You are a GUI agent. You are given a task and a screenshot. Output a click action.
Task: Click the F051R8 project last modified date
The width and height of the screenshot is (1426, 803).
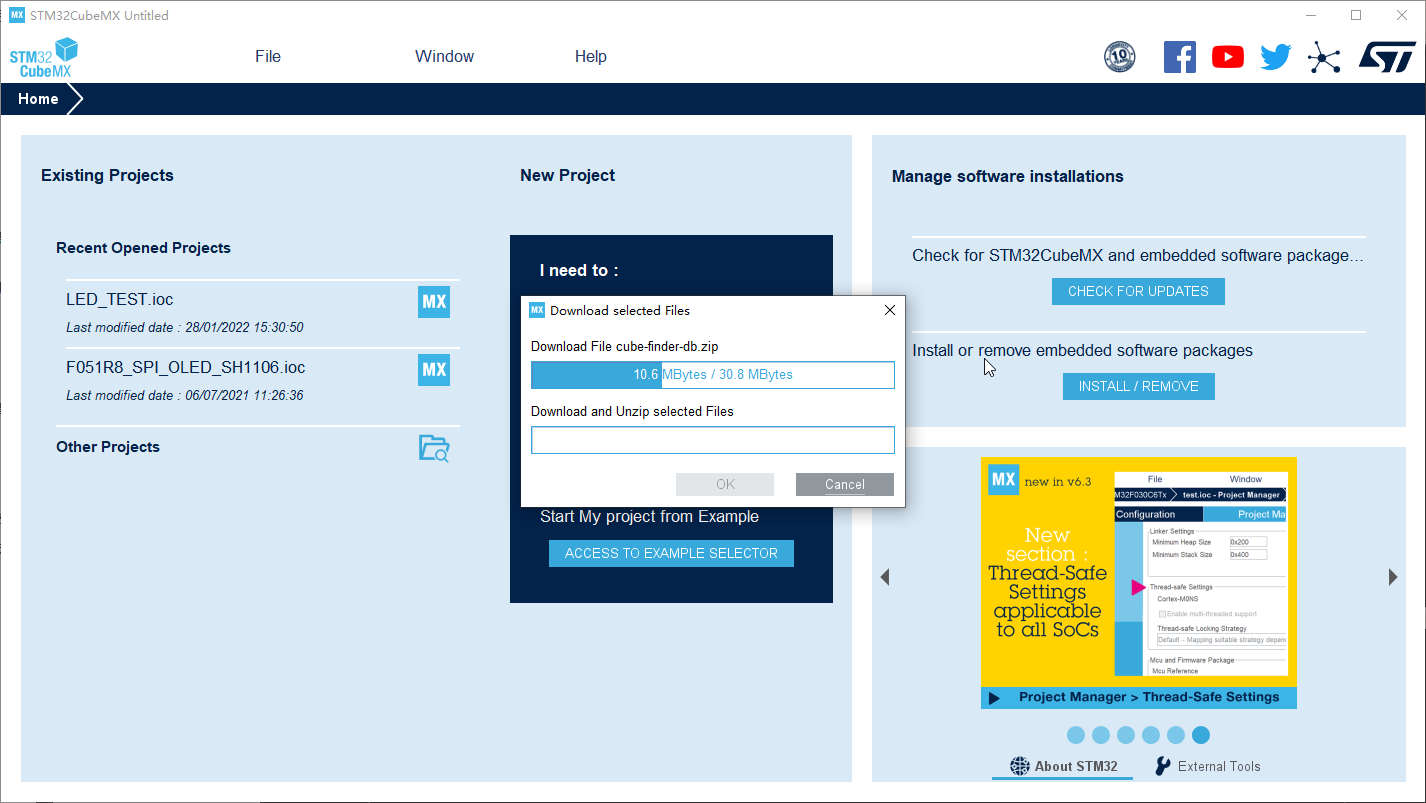coord(185,395)
